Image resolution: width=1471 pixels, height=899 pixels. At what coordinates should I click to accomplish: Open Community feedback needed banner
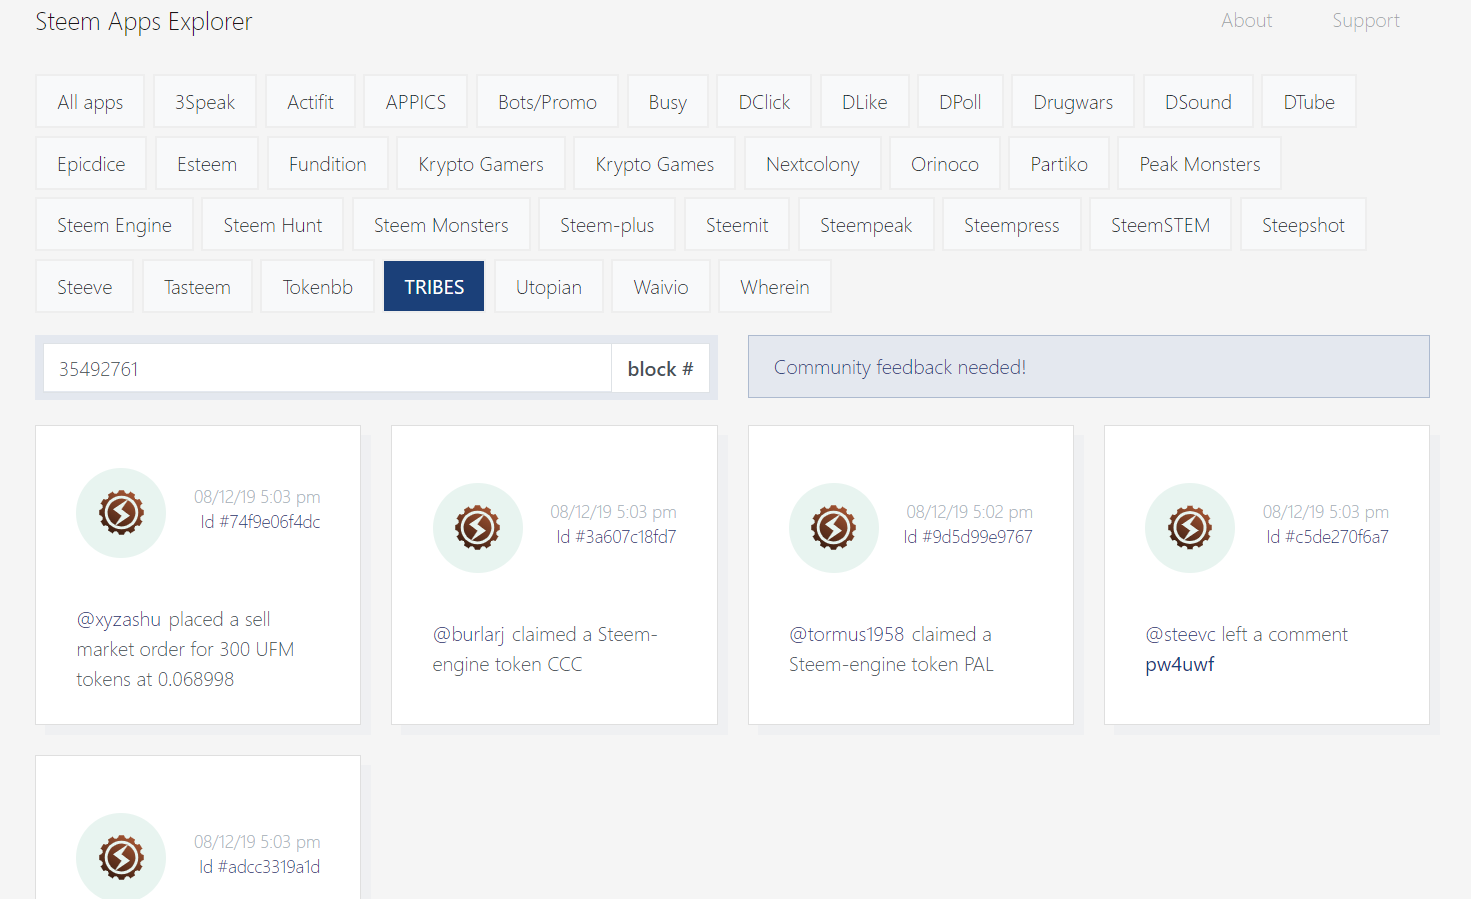pos(1088,367)
